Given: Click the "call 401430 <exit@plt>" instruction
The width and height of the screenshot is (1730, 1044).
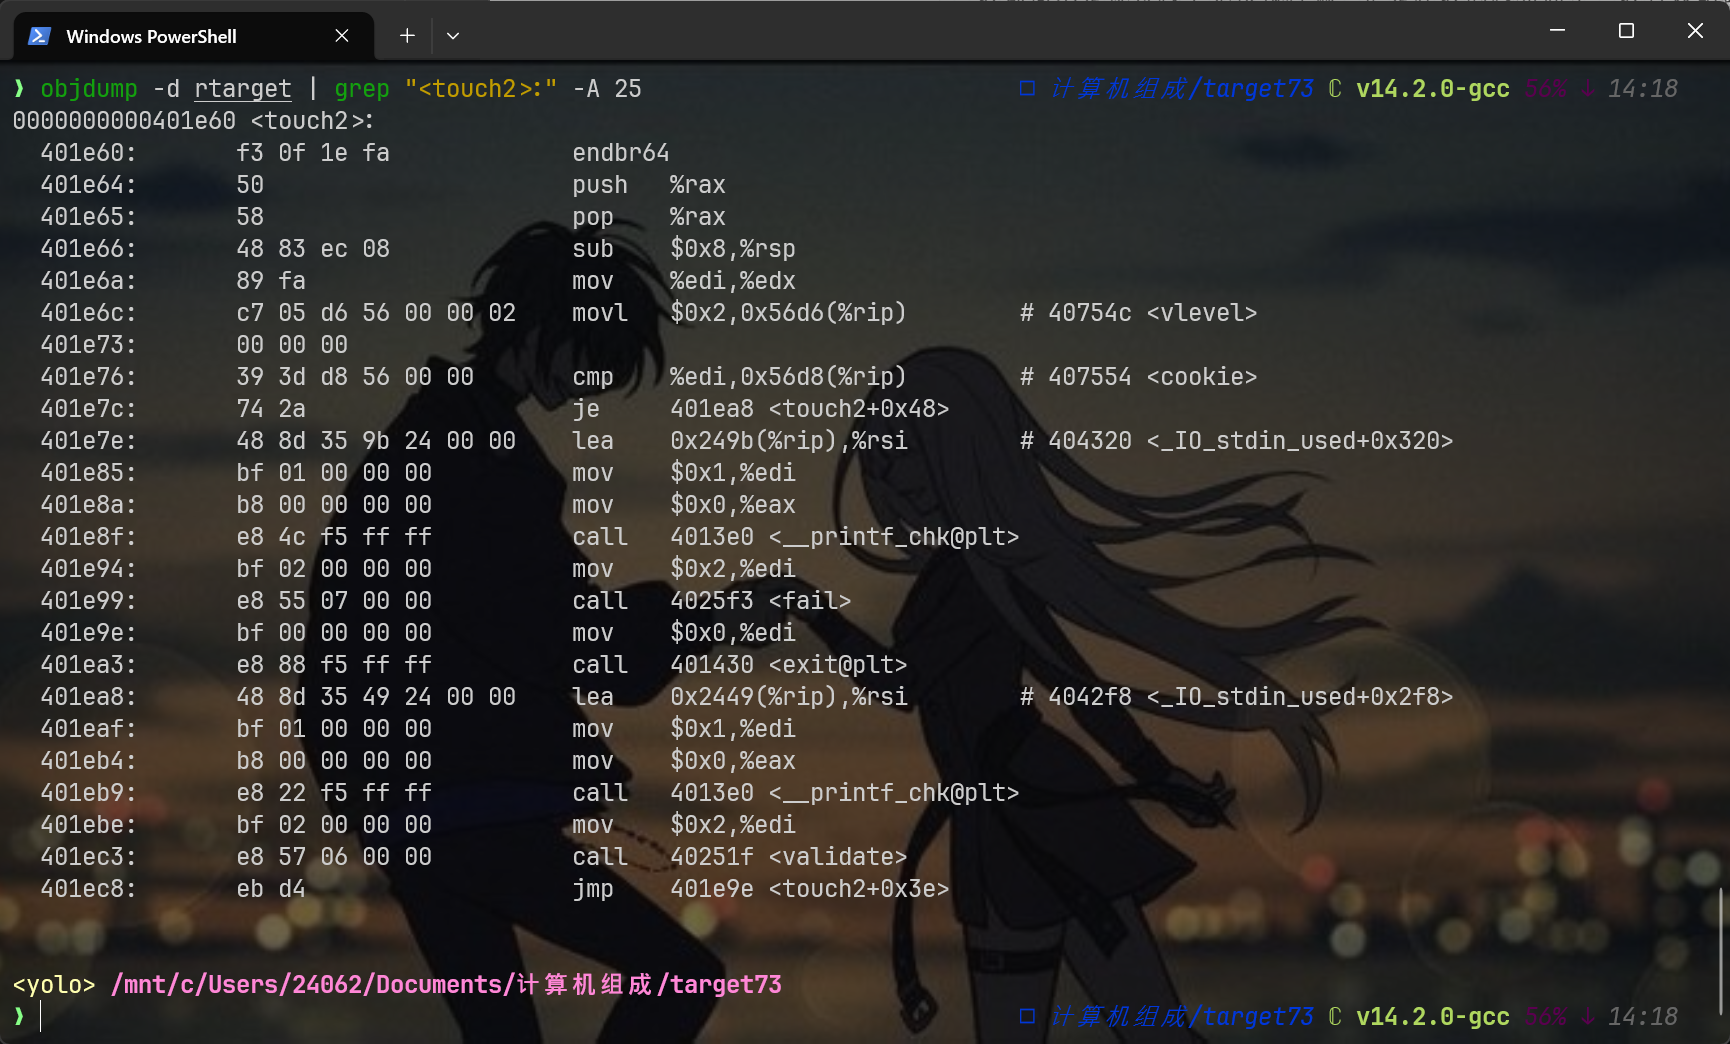Looking at the screenshot, I should [x=740, y=665].
